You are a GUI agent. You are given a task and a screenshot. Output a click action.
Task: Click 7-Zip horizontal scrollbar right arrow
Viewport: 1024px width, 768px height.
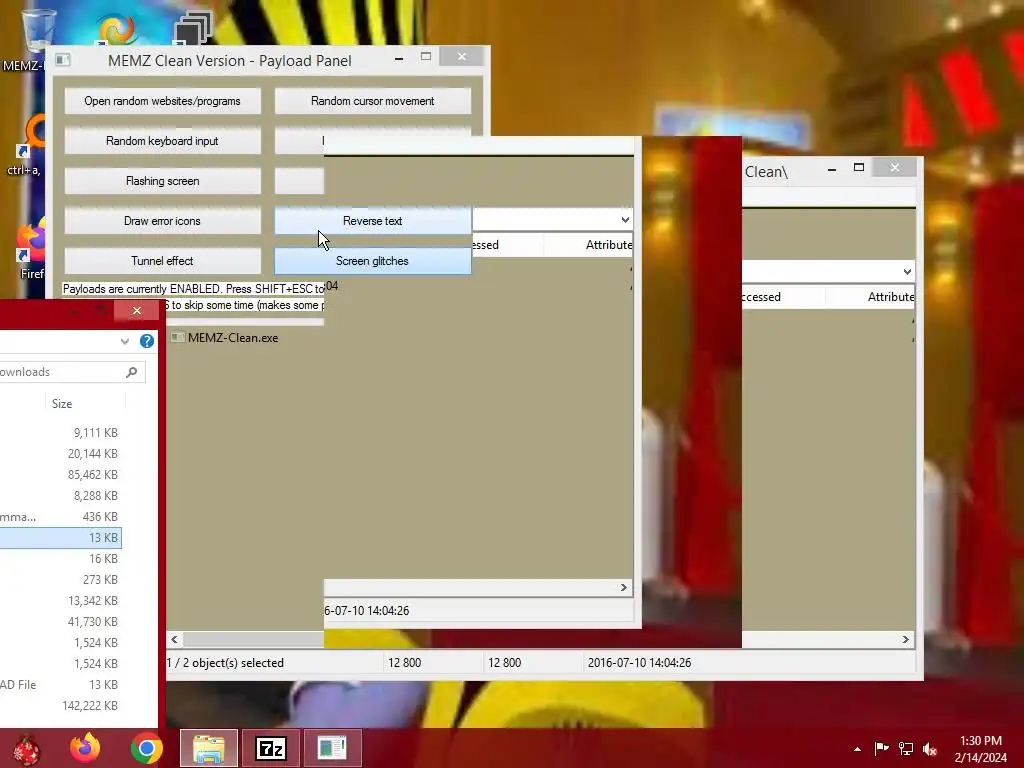(x=905, y=639)
